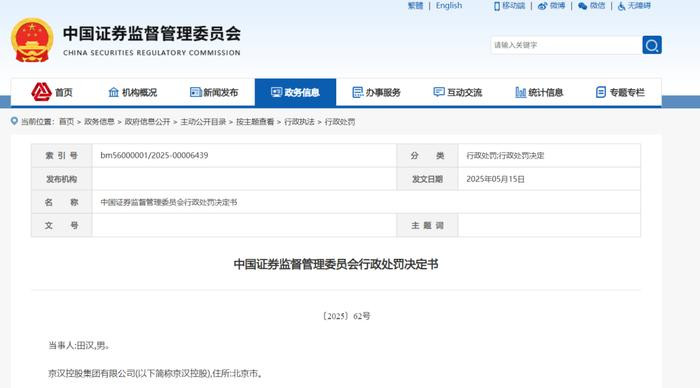Click document number 〔2025〕62号
The height and width of the screenshot is (388, 700).
click(346, 316)
